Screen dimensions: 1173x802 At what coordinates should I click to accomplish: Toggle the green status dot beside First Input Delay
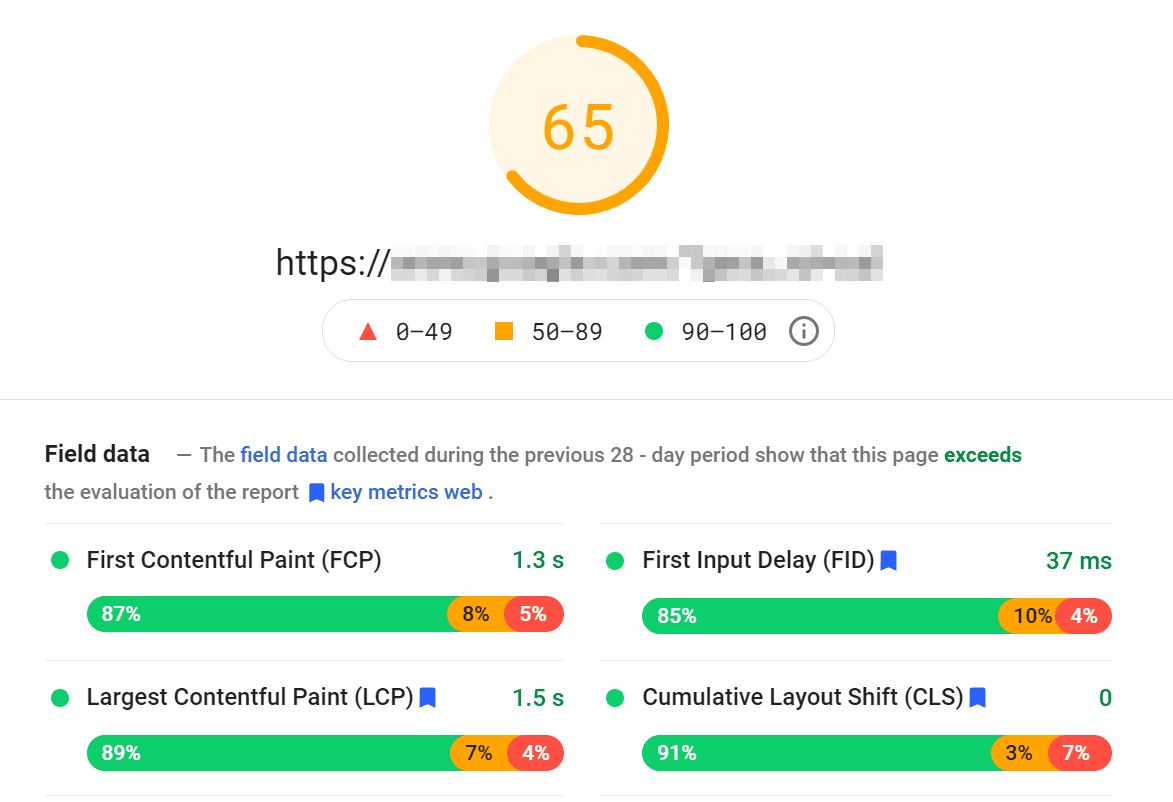pyautogui.click(x=614, y=561)
